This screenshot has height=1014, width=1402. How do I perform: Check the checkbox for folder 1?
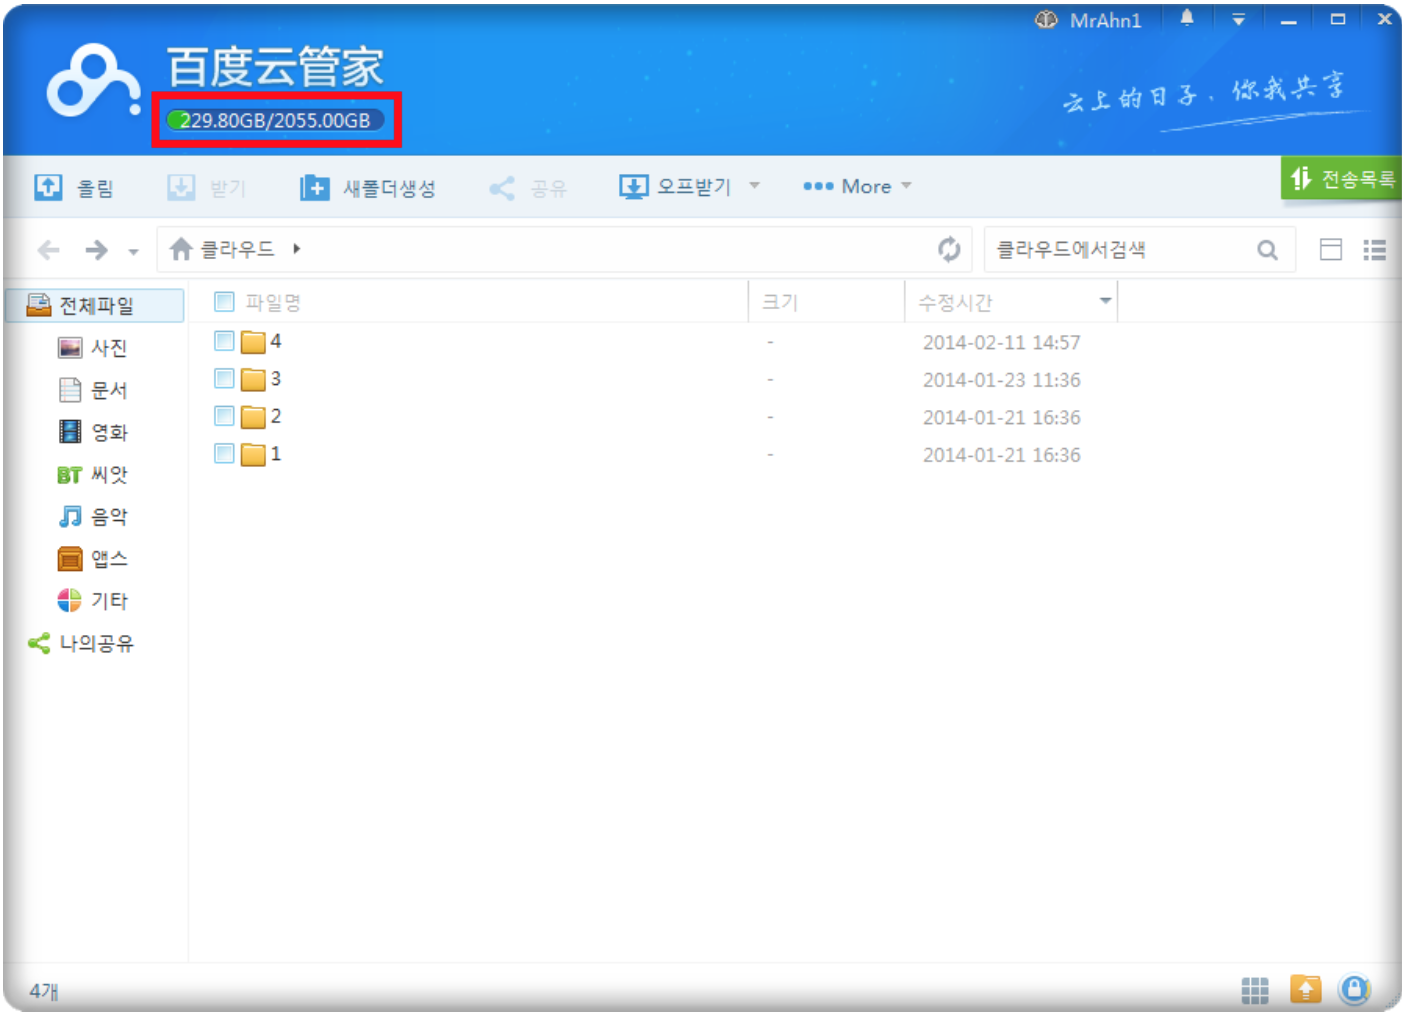tap(224, 453)
